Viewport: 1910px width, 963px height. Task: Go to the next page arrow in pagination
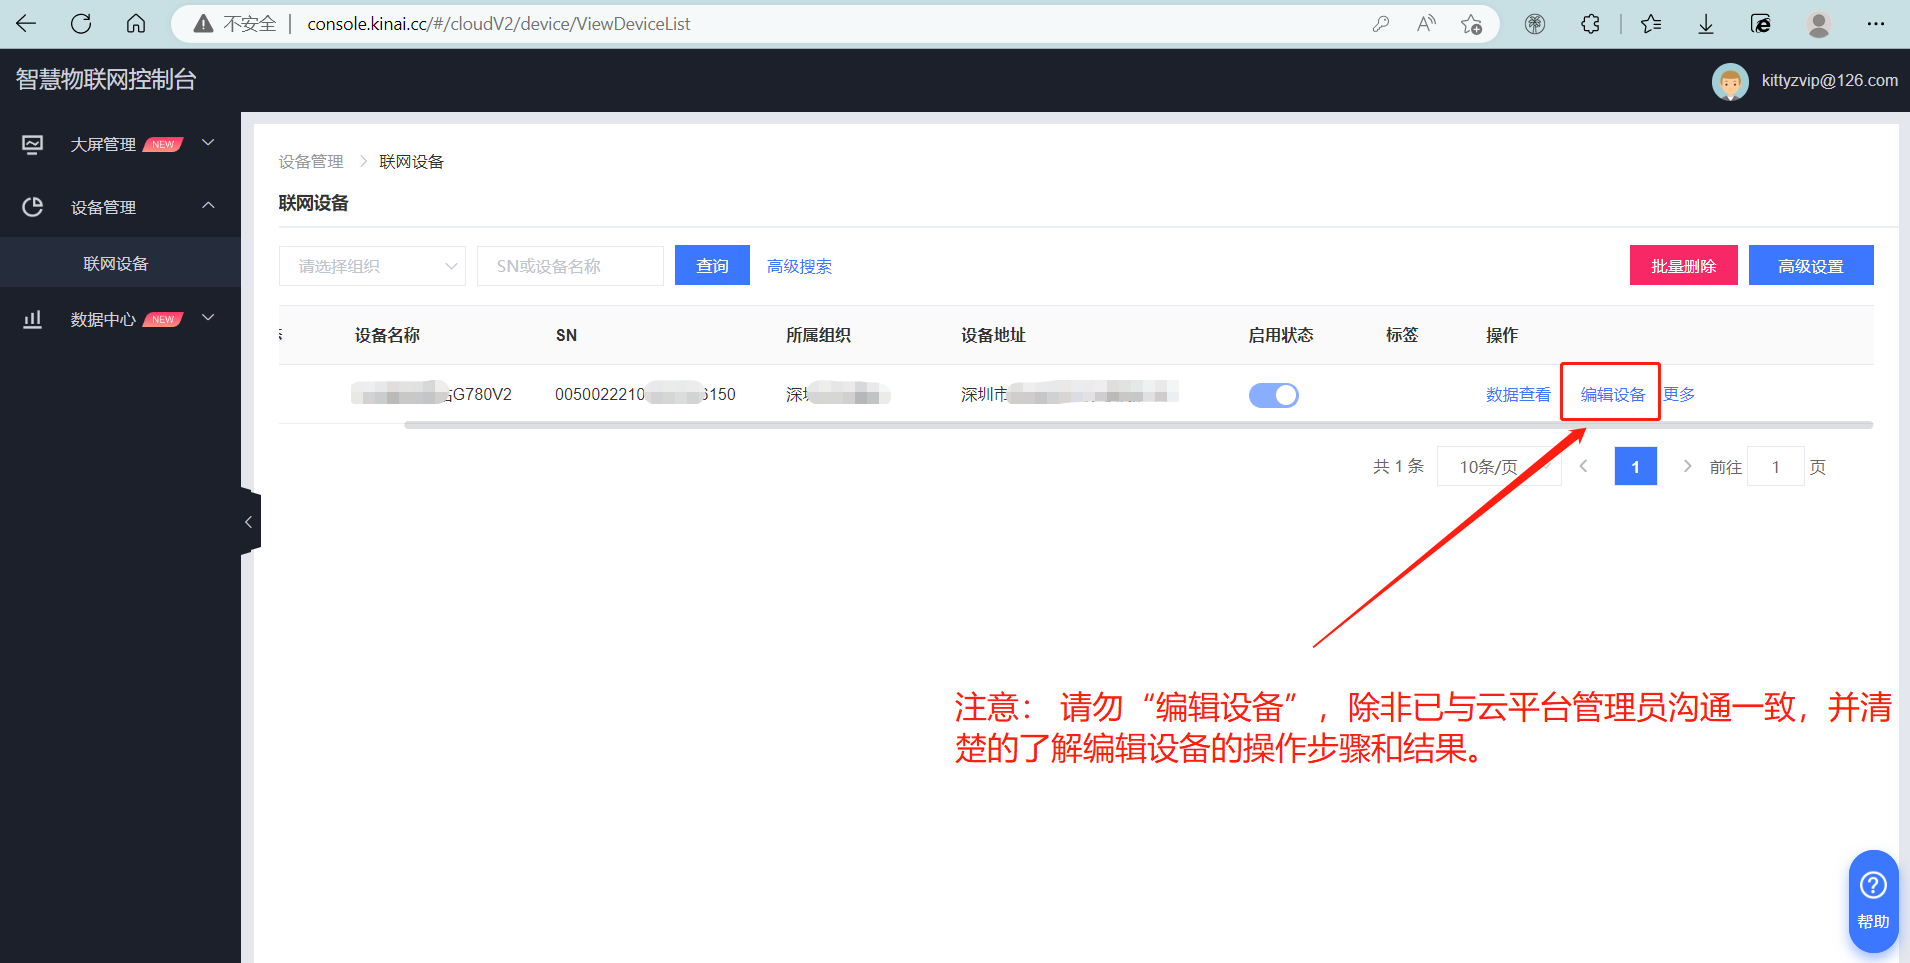pos(1687,466)
